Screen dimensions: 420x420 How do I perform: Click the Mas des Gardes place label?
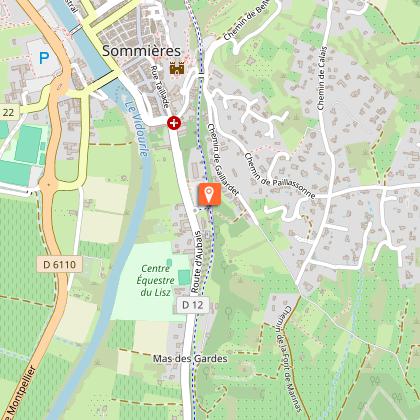[x=190, y=359]
